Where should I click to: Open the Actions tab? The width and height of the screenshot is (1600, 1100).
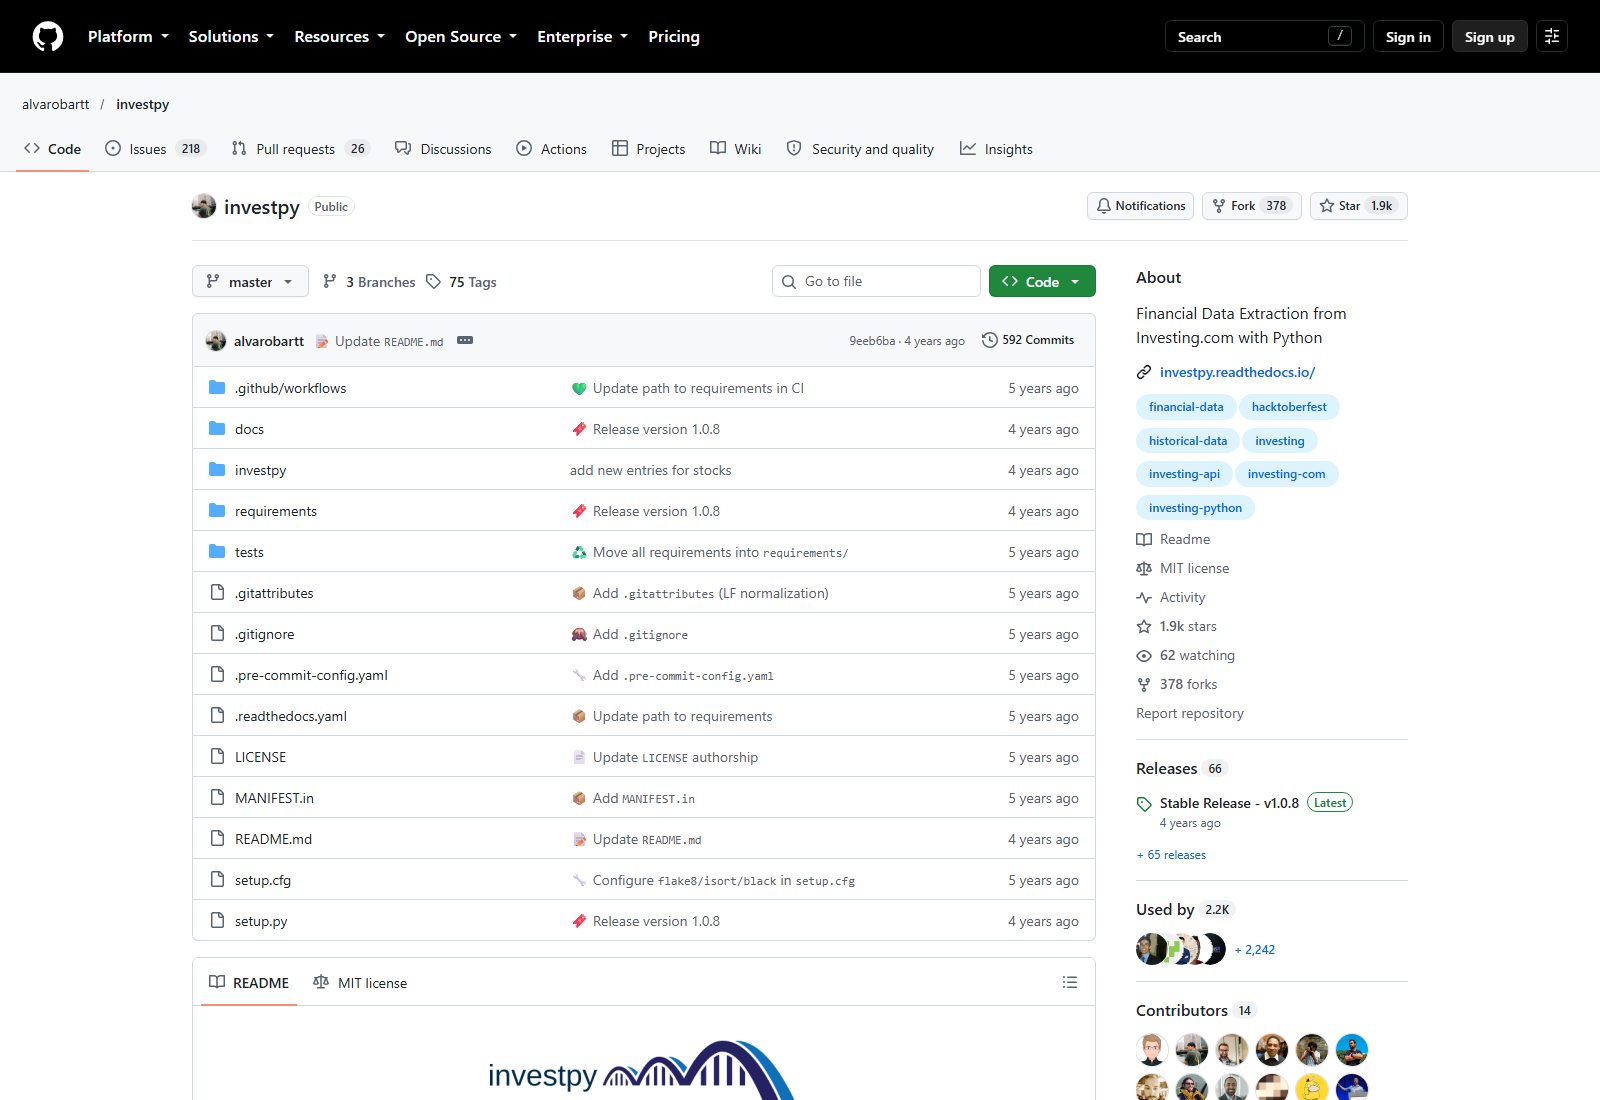552,149
